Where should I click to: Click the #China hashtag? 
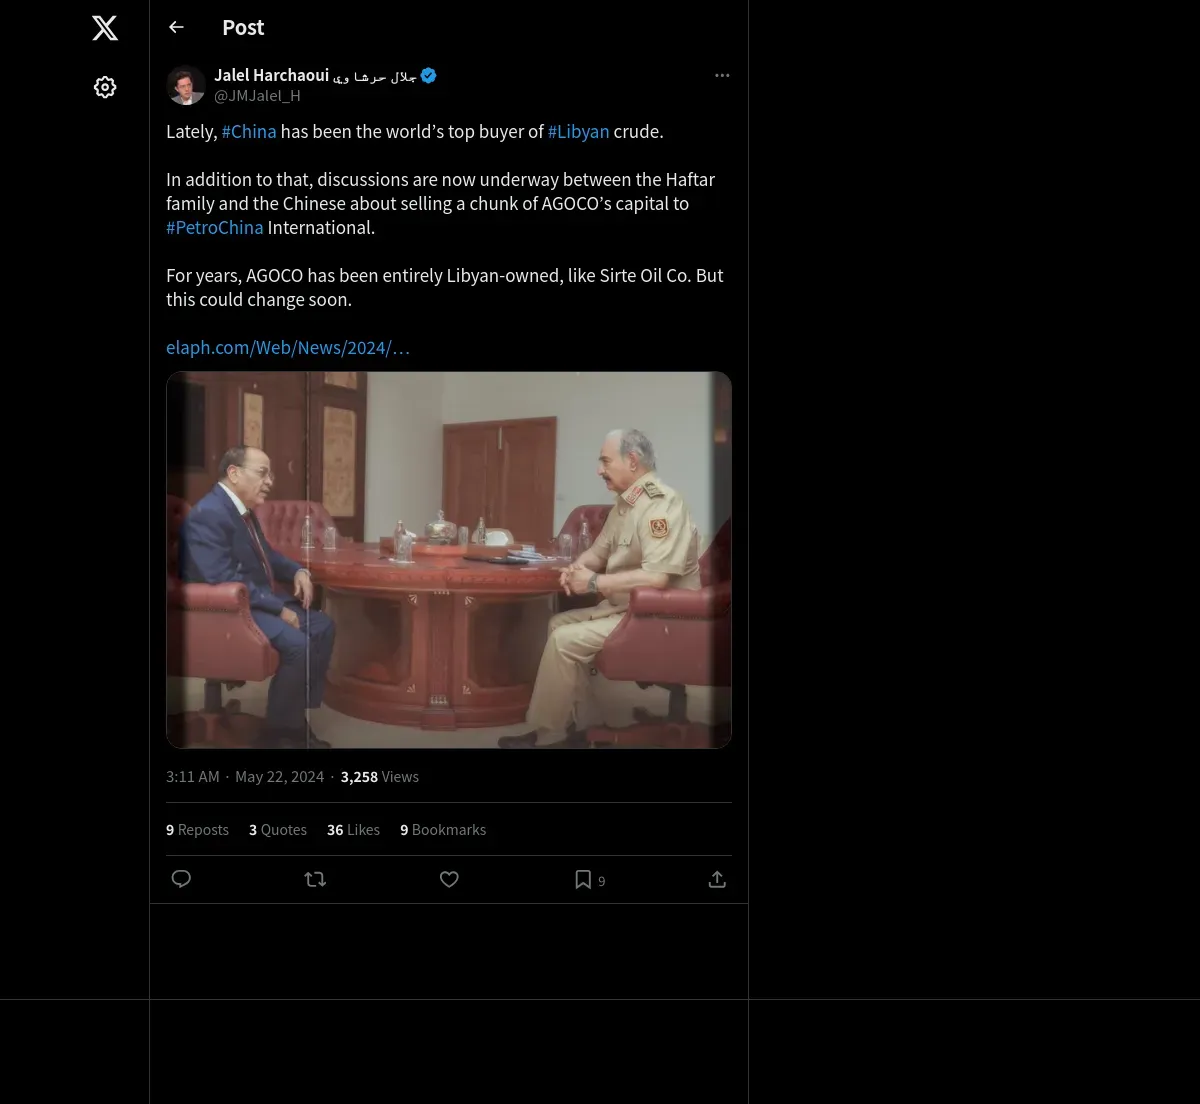(248, 132)
